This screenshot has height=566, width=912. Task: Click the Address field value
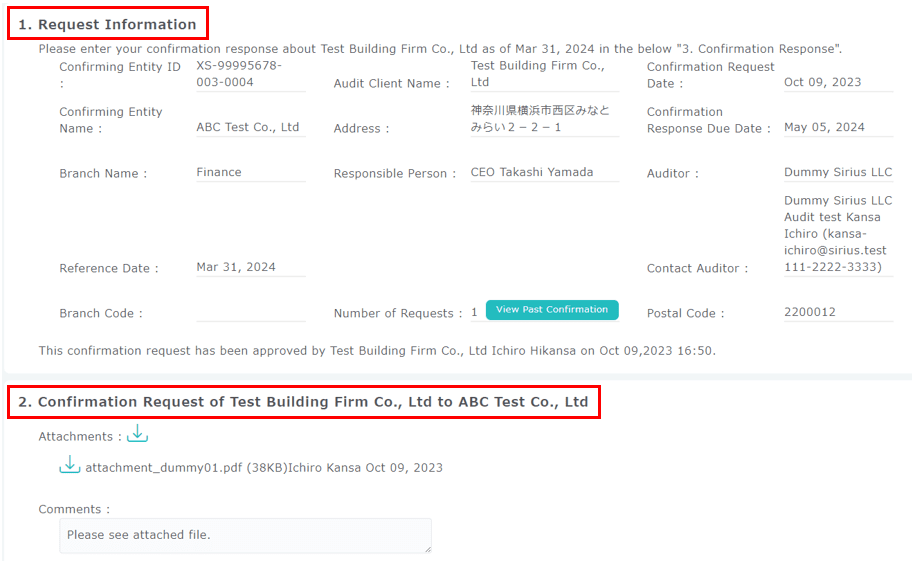[544, 119]
